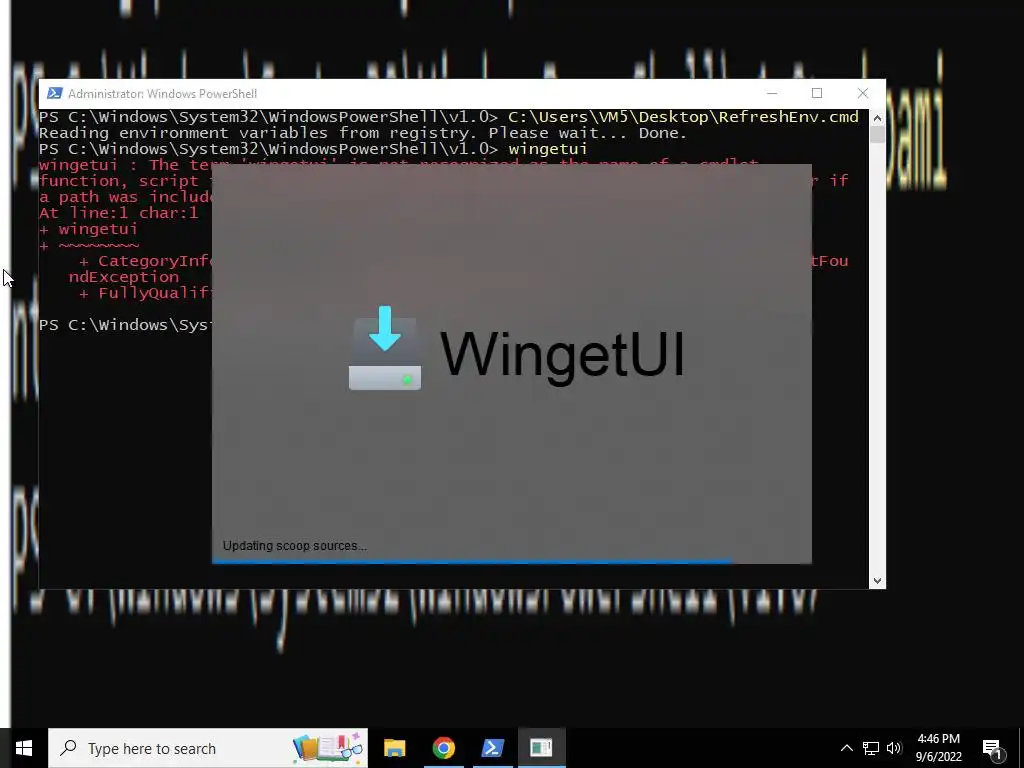
Task: Open the volume control tray icon
Action: 894,748
